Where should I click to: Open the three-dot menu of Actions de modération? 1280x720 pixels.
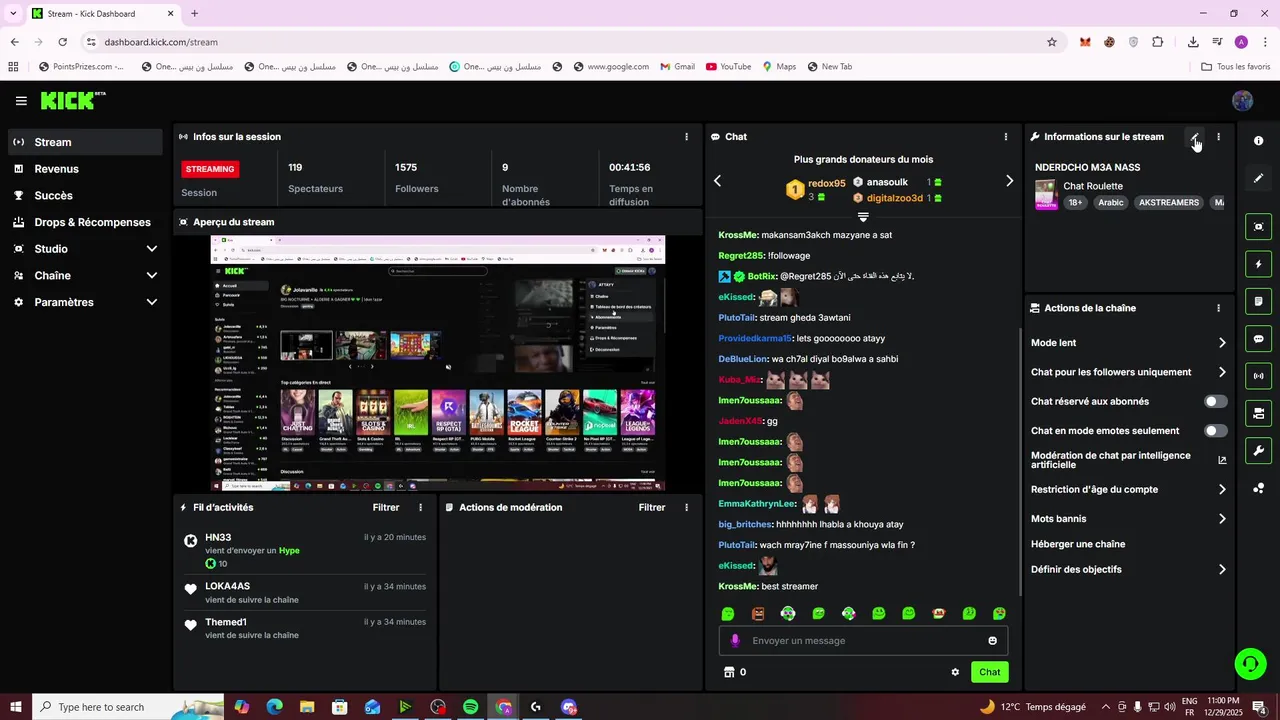[x=686, y=508]
